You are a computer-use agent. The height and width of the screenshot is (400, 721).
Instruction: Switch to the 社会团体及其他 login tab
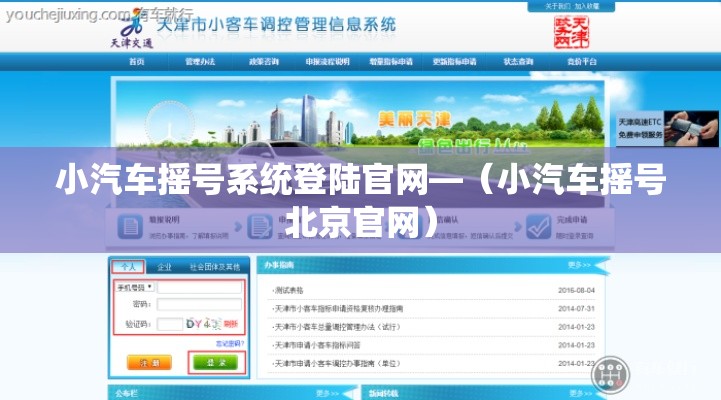[x=215, y=267]
